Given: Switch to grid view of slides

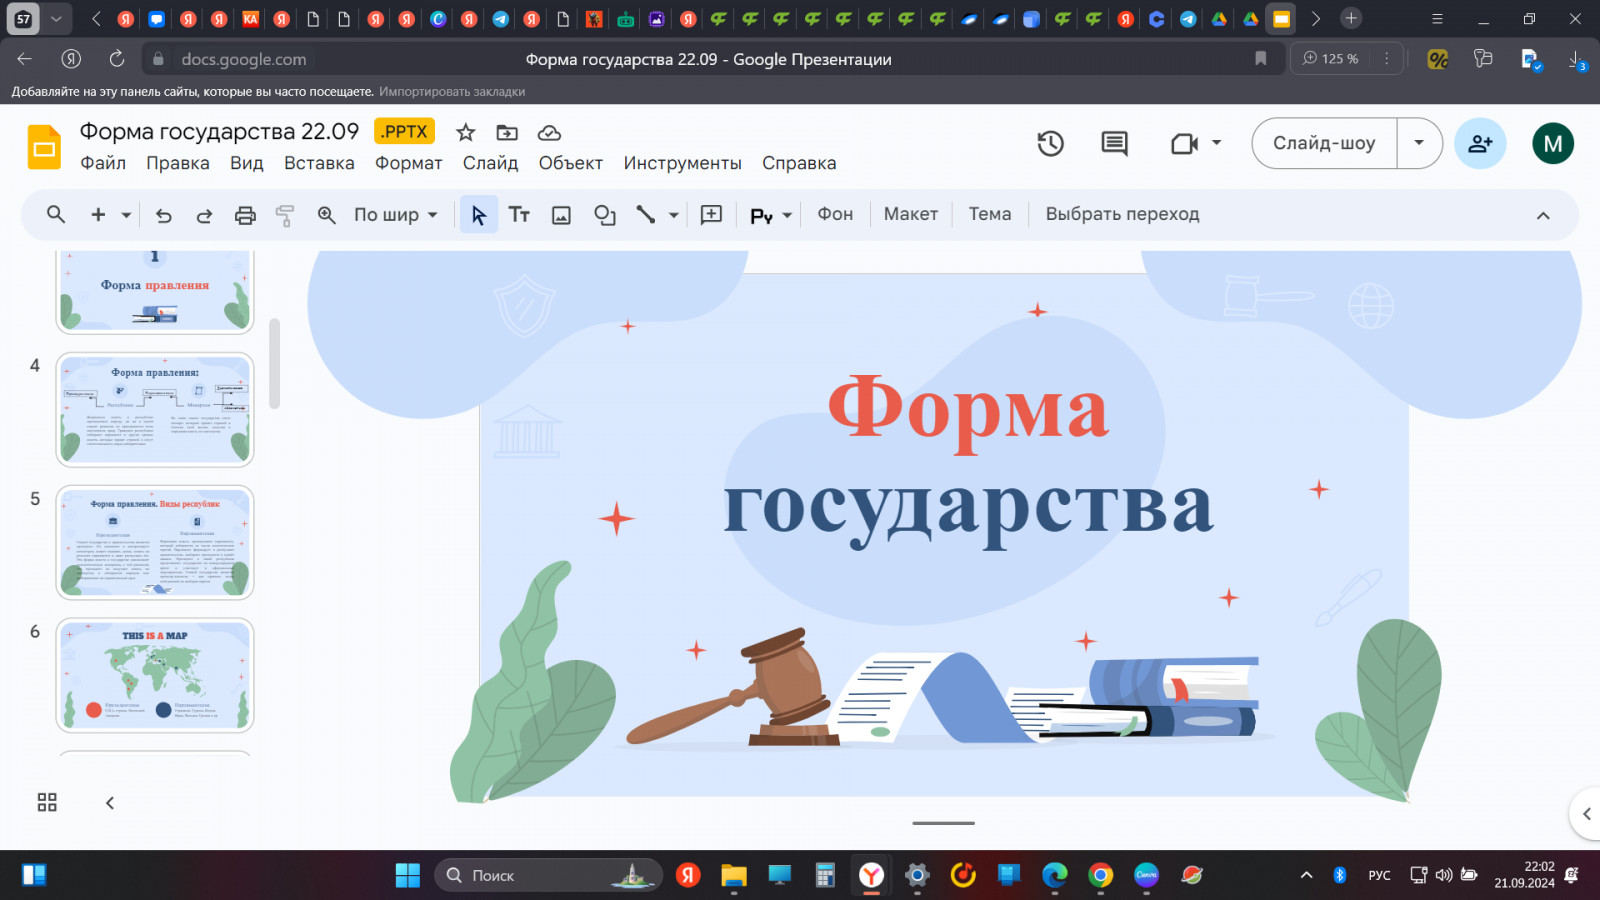Looking at the screenshot, I should [47, 802].
